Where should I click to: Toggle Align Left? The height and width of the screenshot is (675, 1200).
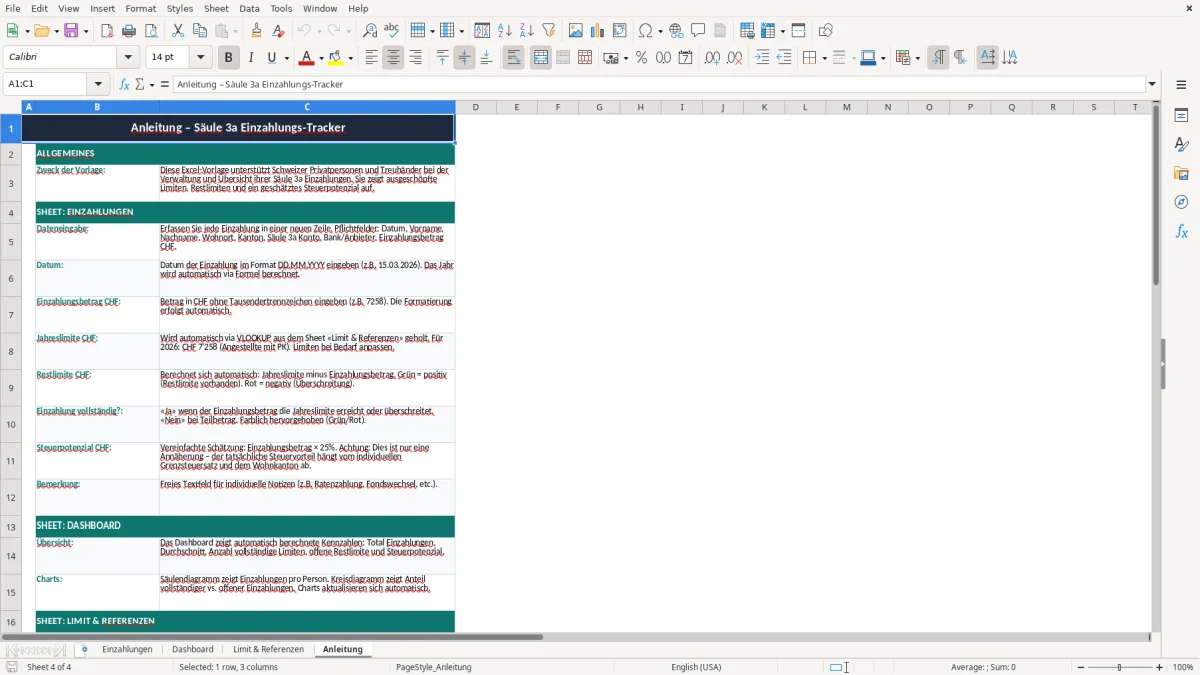click(x=371, y=58)
